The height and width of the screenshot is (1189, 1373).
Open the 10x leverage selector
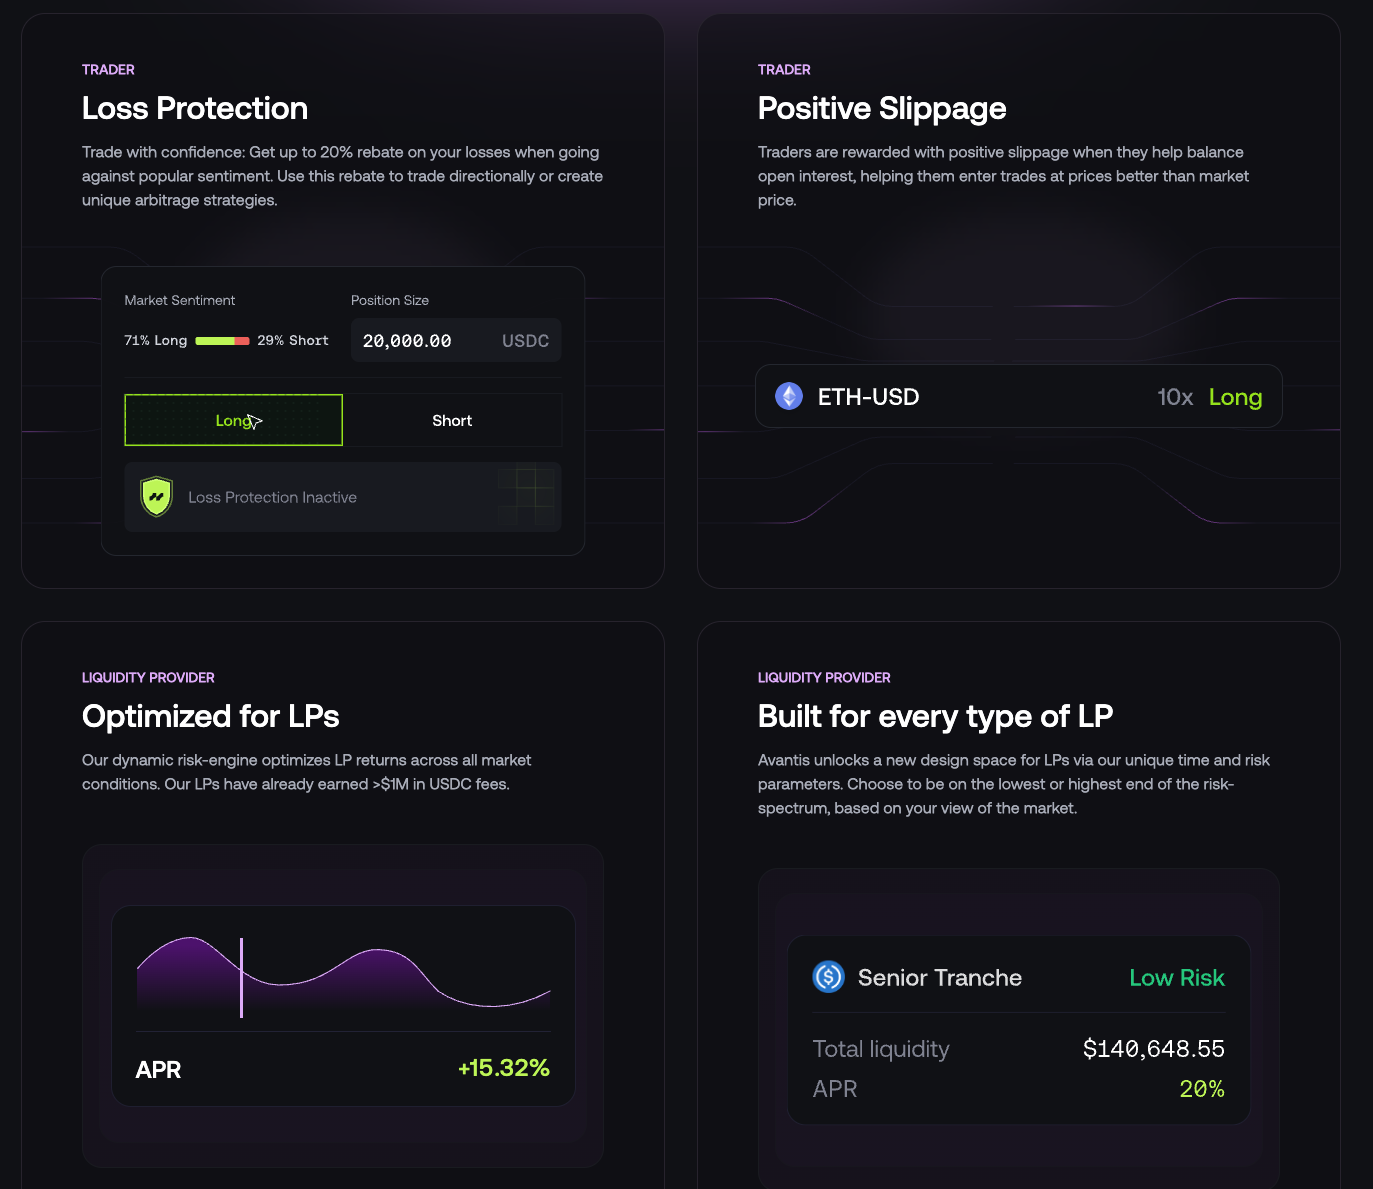click(1175, 397)
